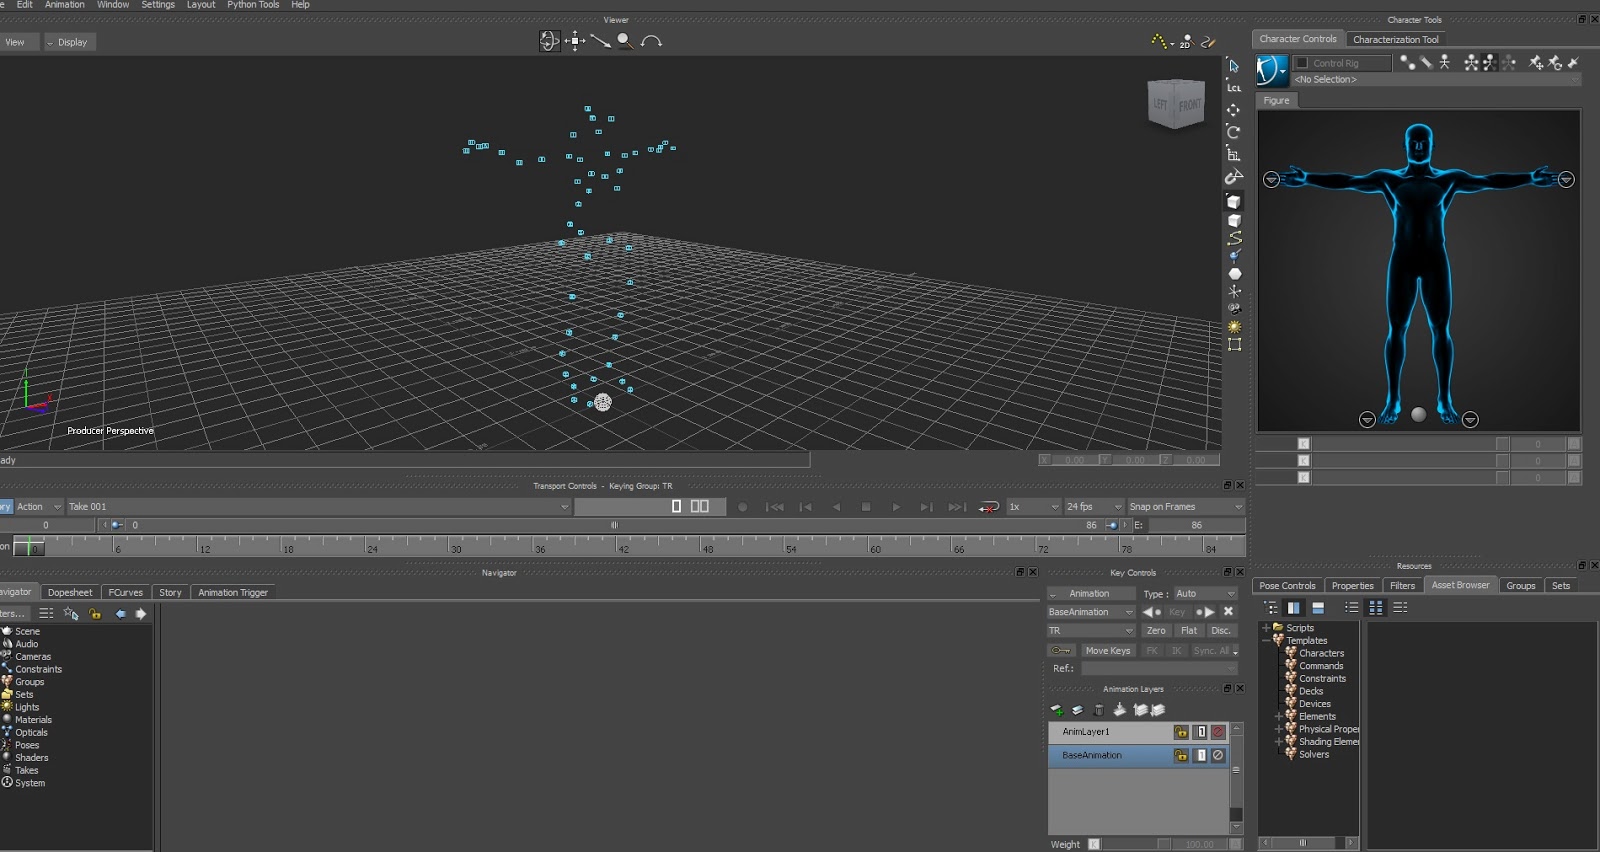Click the pin rotation icon in Character Controls
Viewport: 1600px width, 852px height.
click(x=1555, y=63)
